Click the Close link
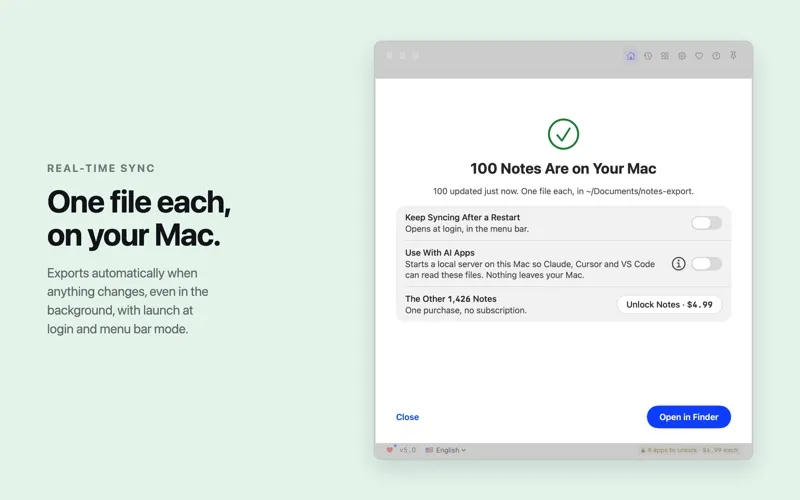 [407, 417]
